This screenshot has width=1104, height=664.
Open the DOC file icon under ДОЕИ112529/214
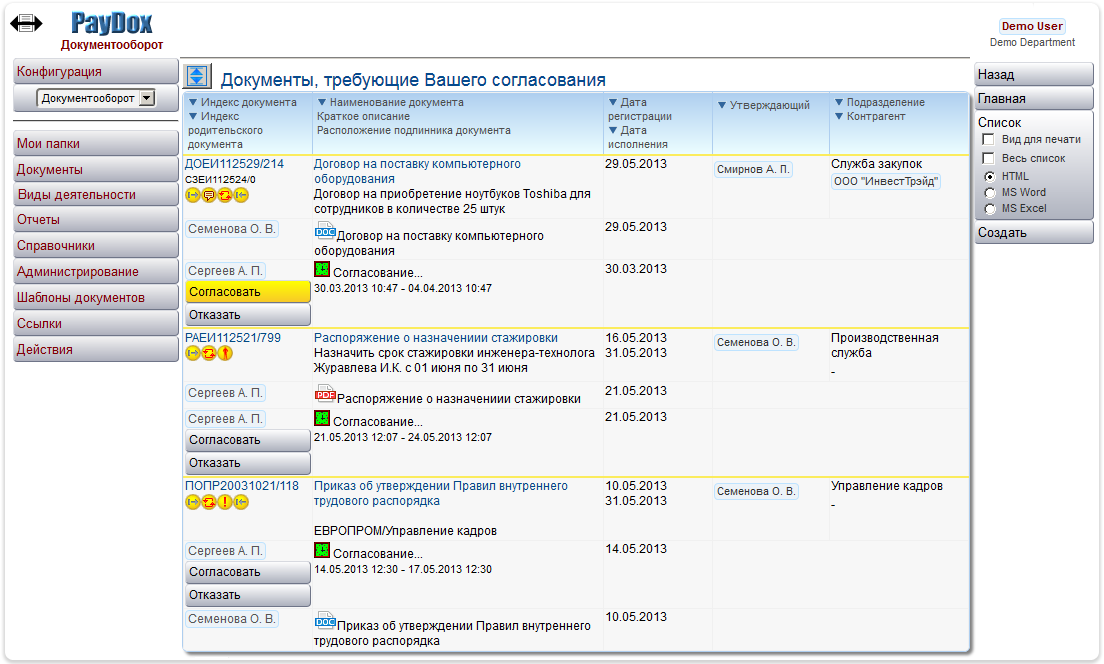coord(325,230)
